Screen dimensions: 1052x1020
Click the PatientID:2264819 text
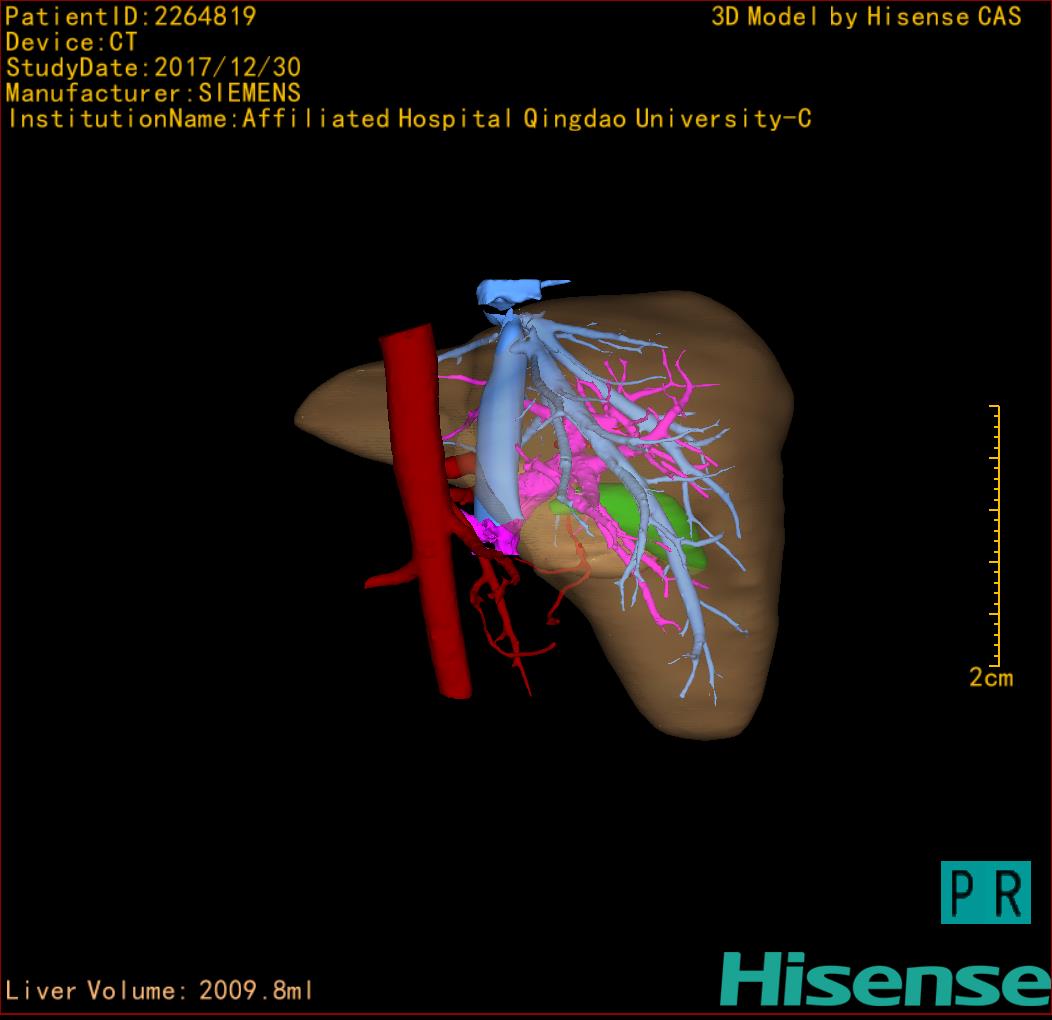131,16
